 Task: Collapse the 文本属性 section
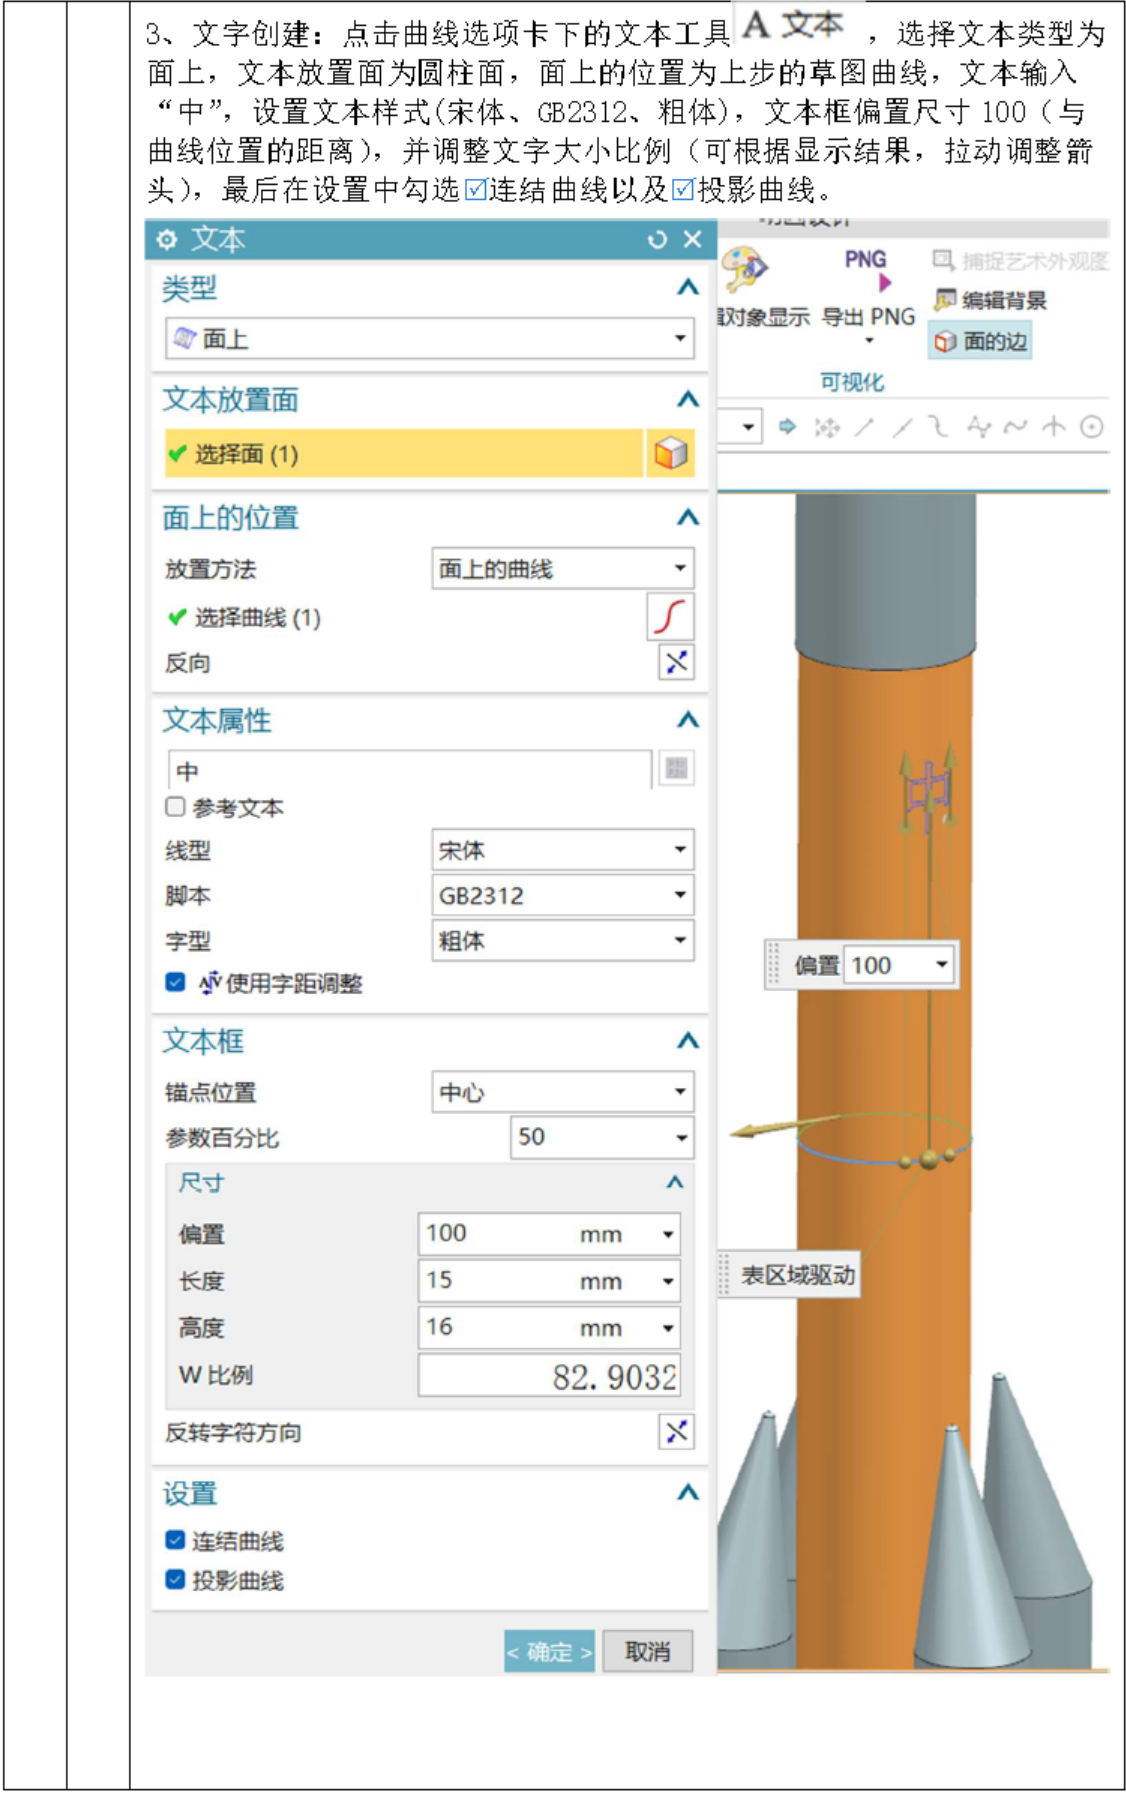click(688, 720)
